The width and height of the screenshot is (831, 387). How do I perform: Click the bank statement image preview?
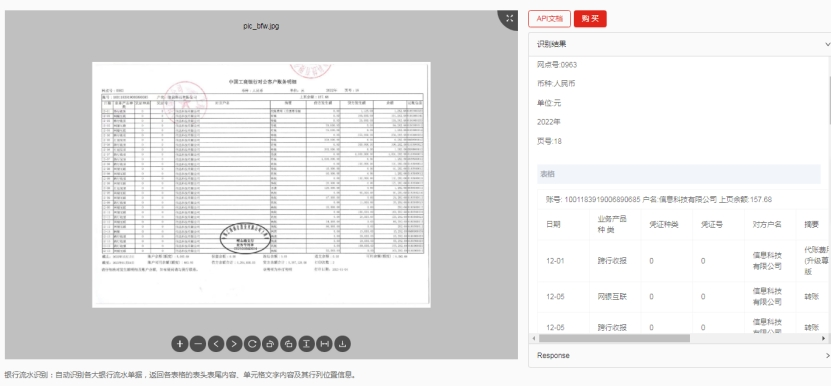[x=261, y=184]
